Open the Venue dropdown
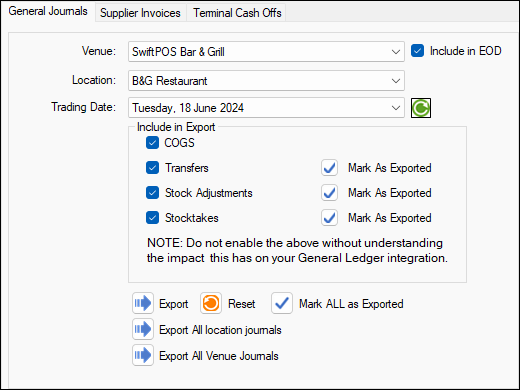The width and height of the screenshot is (520, 390). point(396,52)
